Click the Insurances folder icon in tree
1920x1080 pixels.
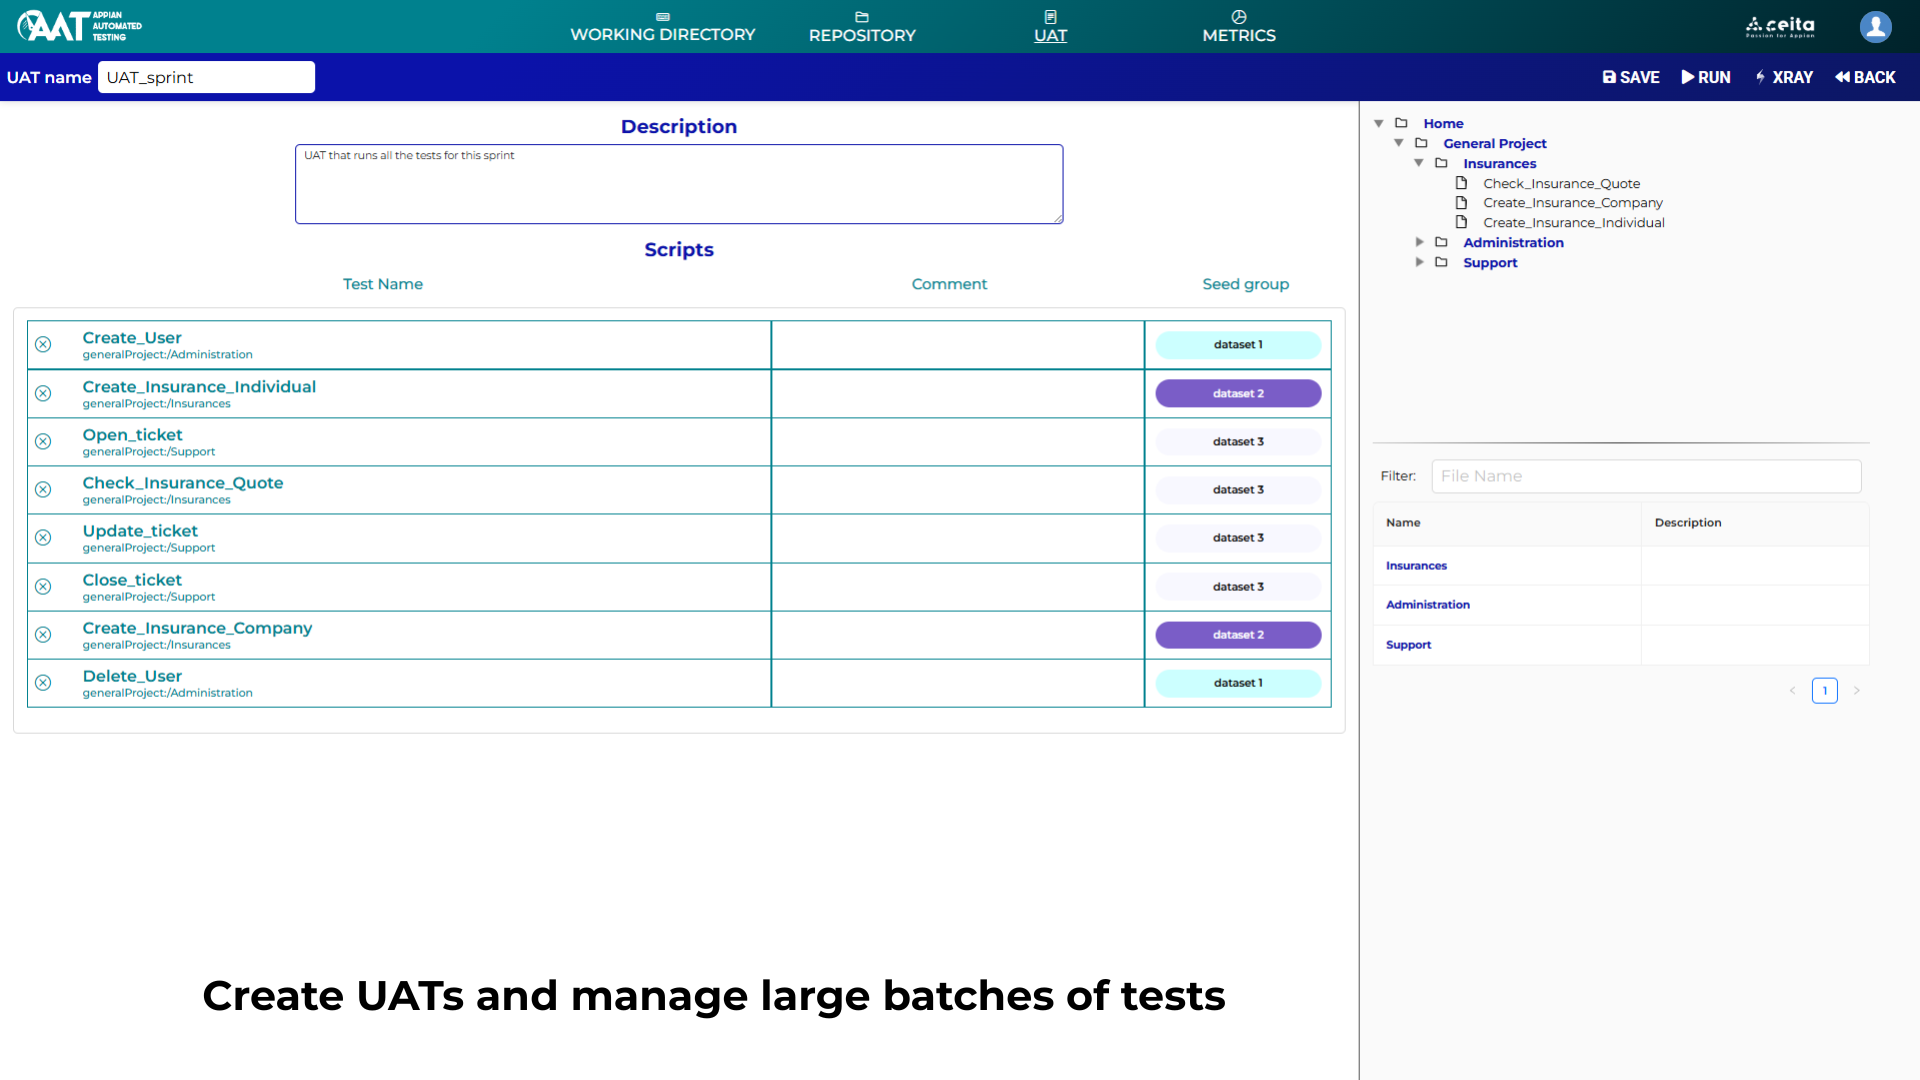[x=1441, y=163]
